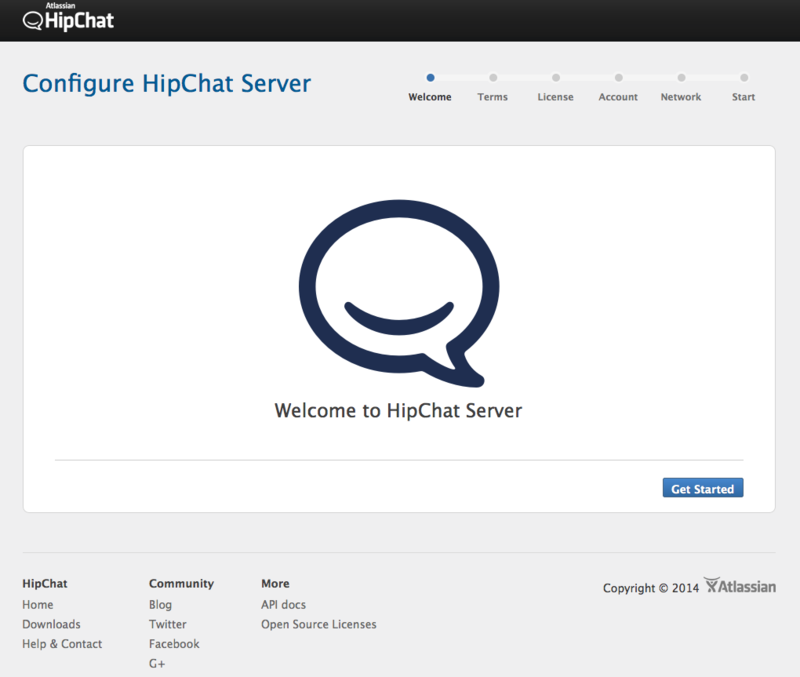800x677 pixels.
Task: Click the Configure HipChat Server heading
Action: pyautogui.click(x=167, y=84)
